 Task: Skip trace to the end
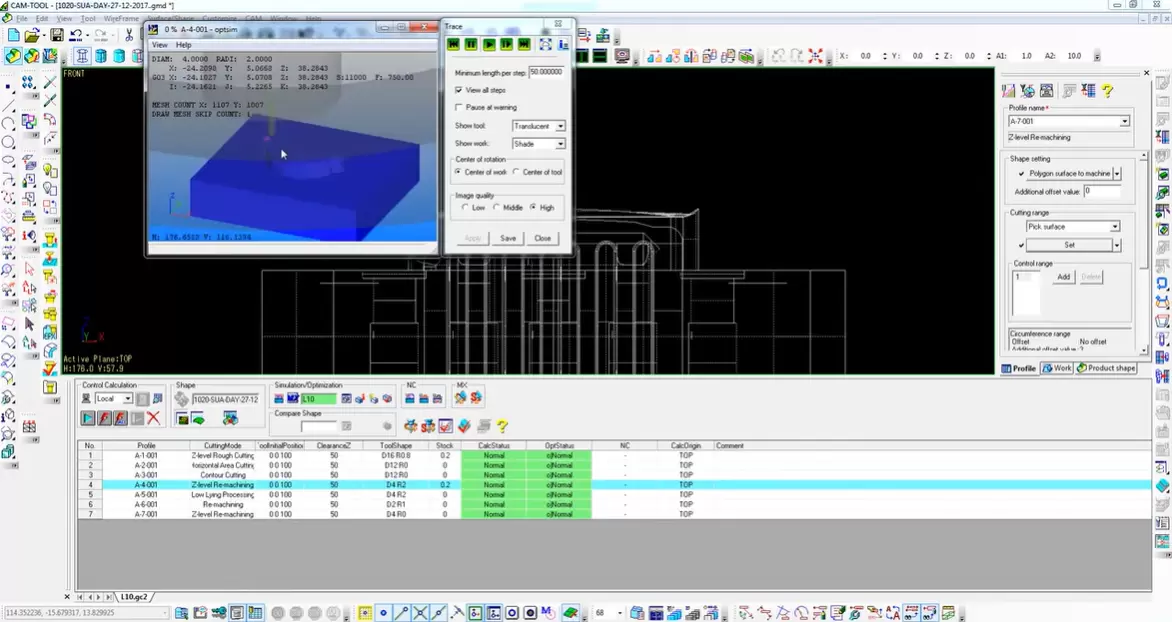[523, 44]
